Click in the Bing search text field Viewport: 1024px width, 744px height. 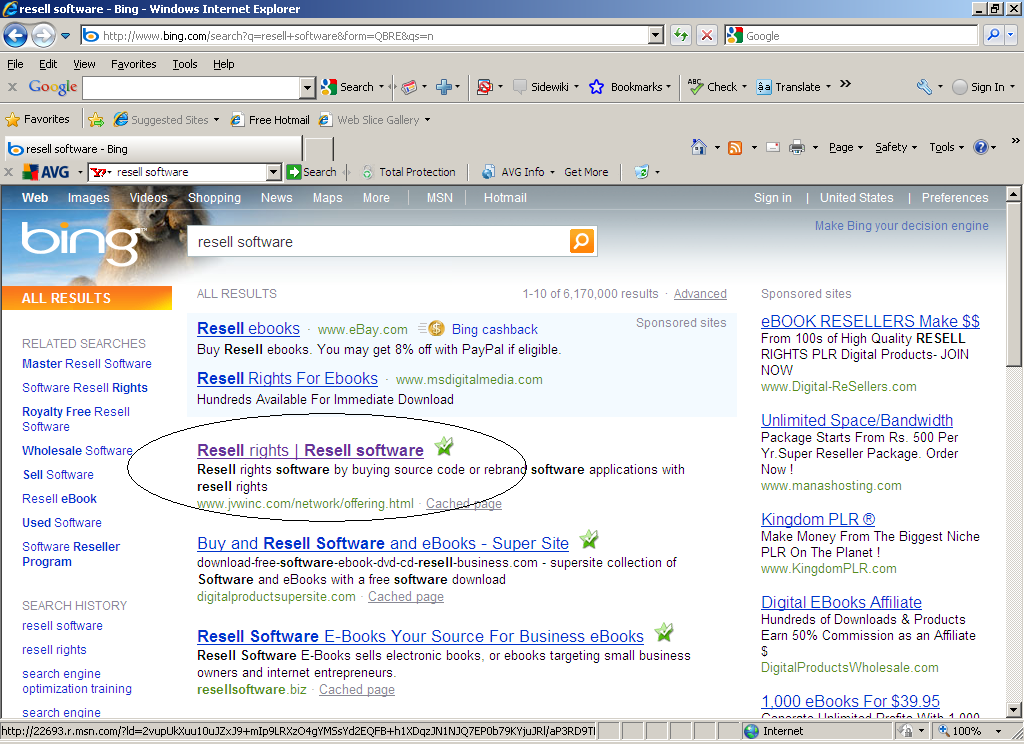point(378,242)
